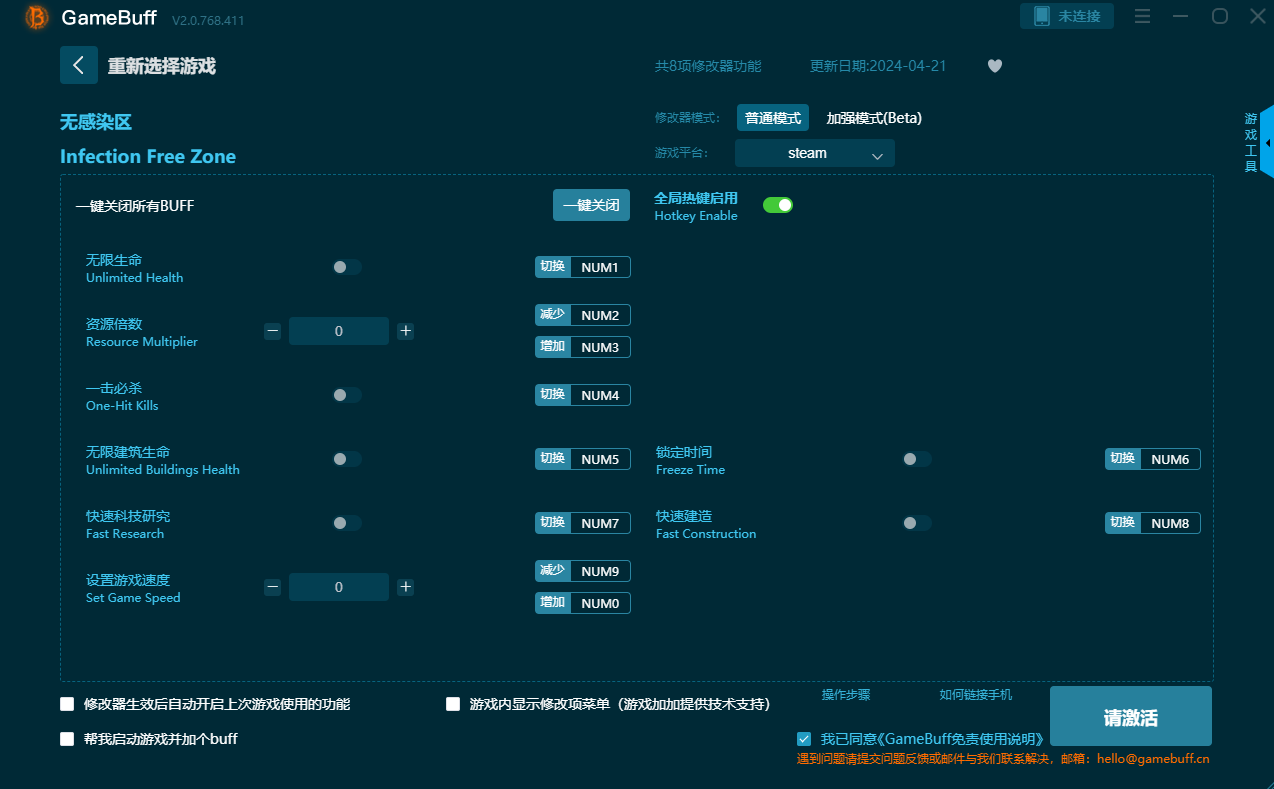Open the 操作步骤 link
Image resolution: width=1274 pixels, height=789 pixels.
pyautogui.click(x=846, y=695)
